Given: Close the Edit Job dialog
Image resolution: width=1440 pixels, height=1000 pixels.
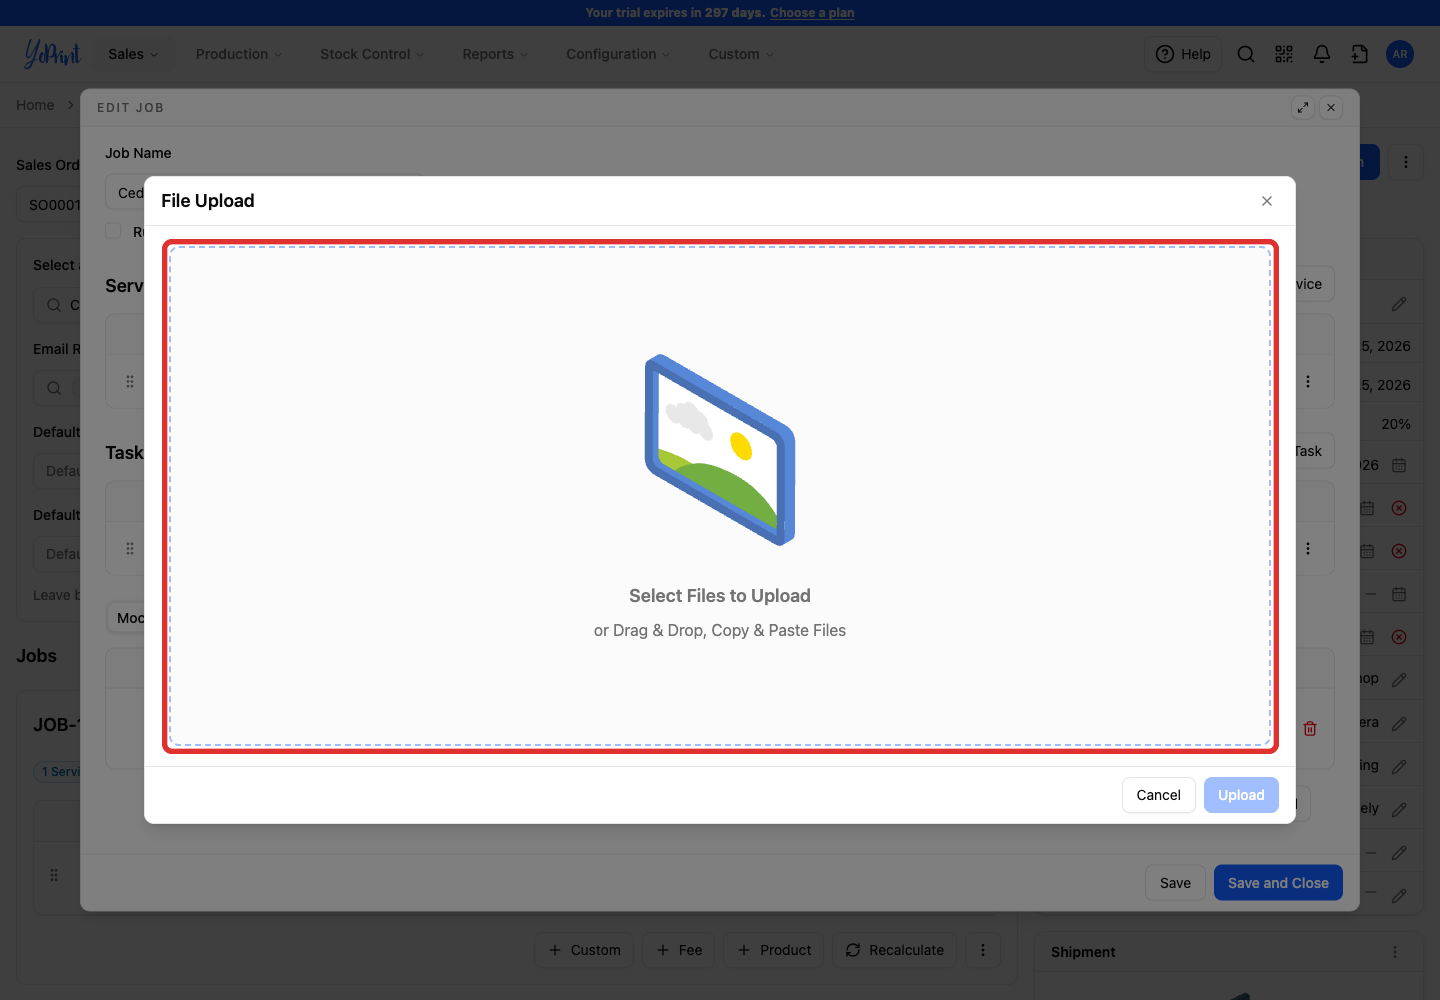Looking at the screenshot, I should [x=1331, y=108].
